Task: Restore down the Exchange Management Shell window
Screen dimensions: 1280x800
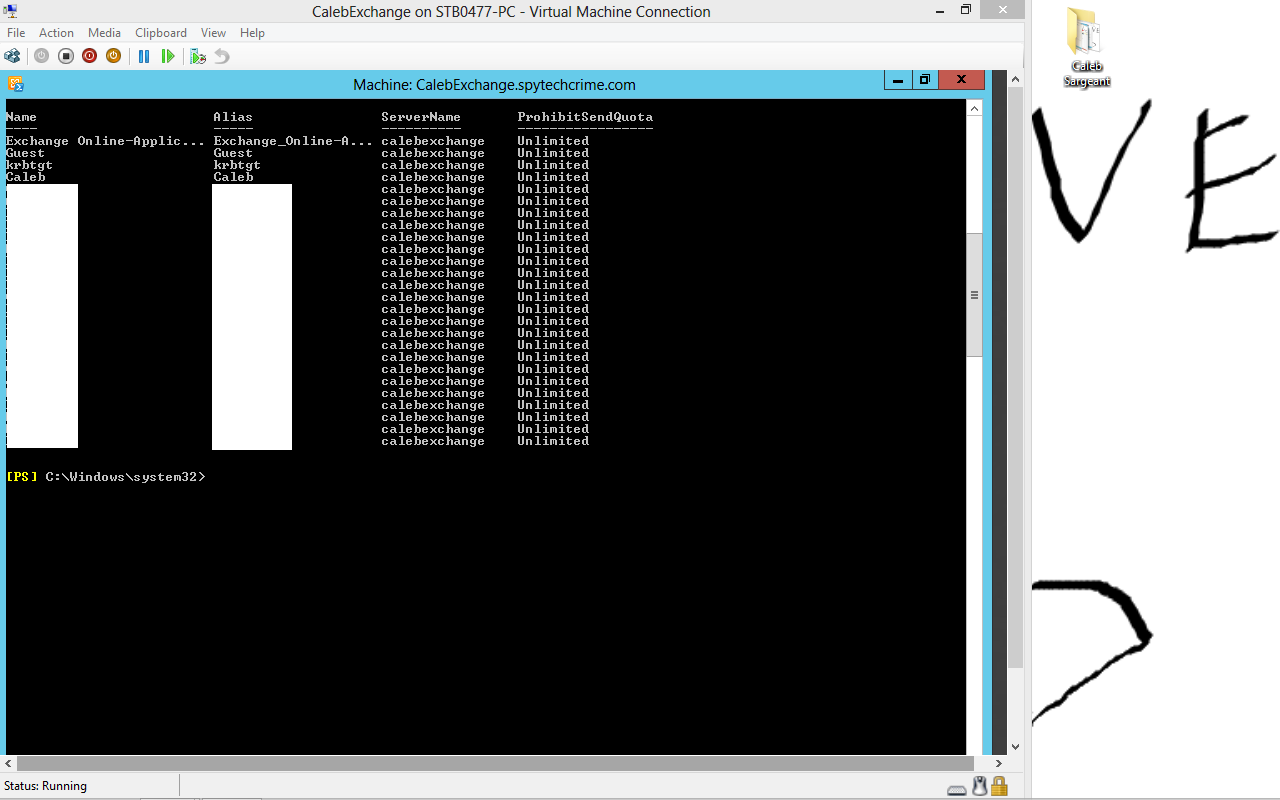Action: click(x=925, y=80)
